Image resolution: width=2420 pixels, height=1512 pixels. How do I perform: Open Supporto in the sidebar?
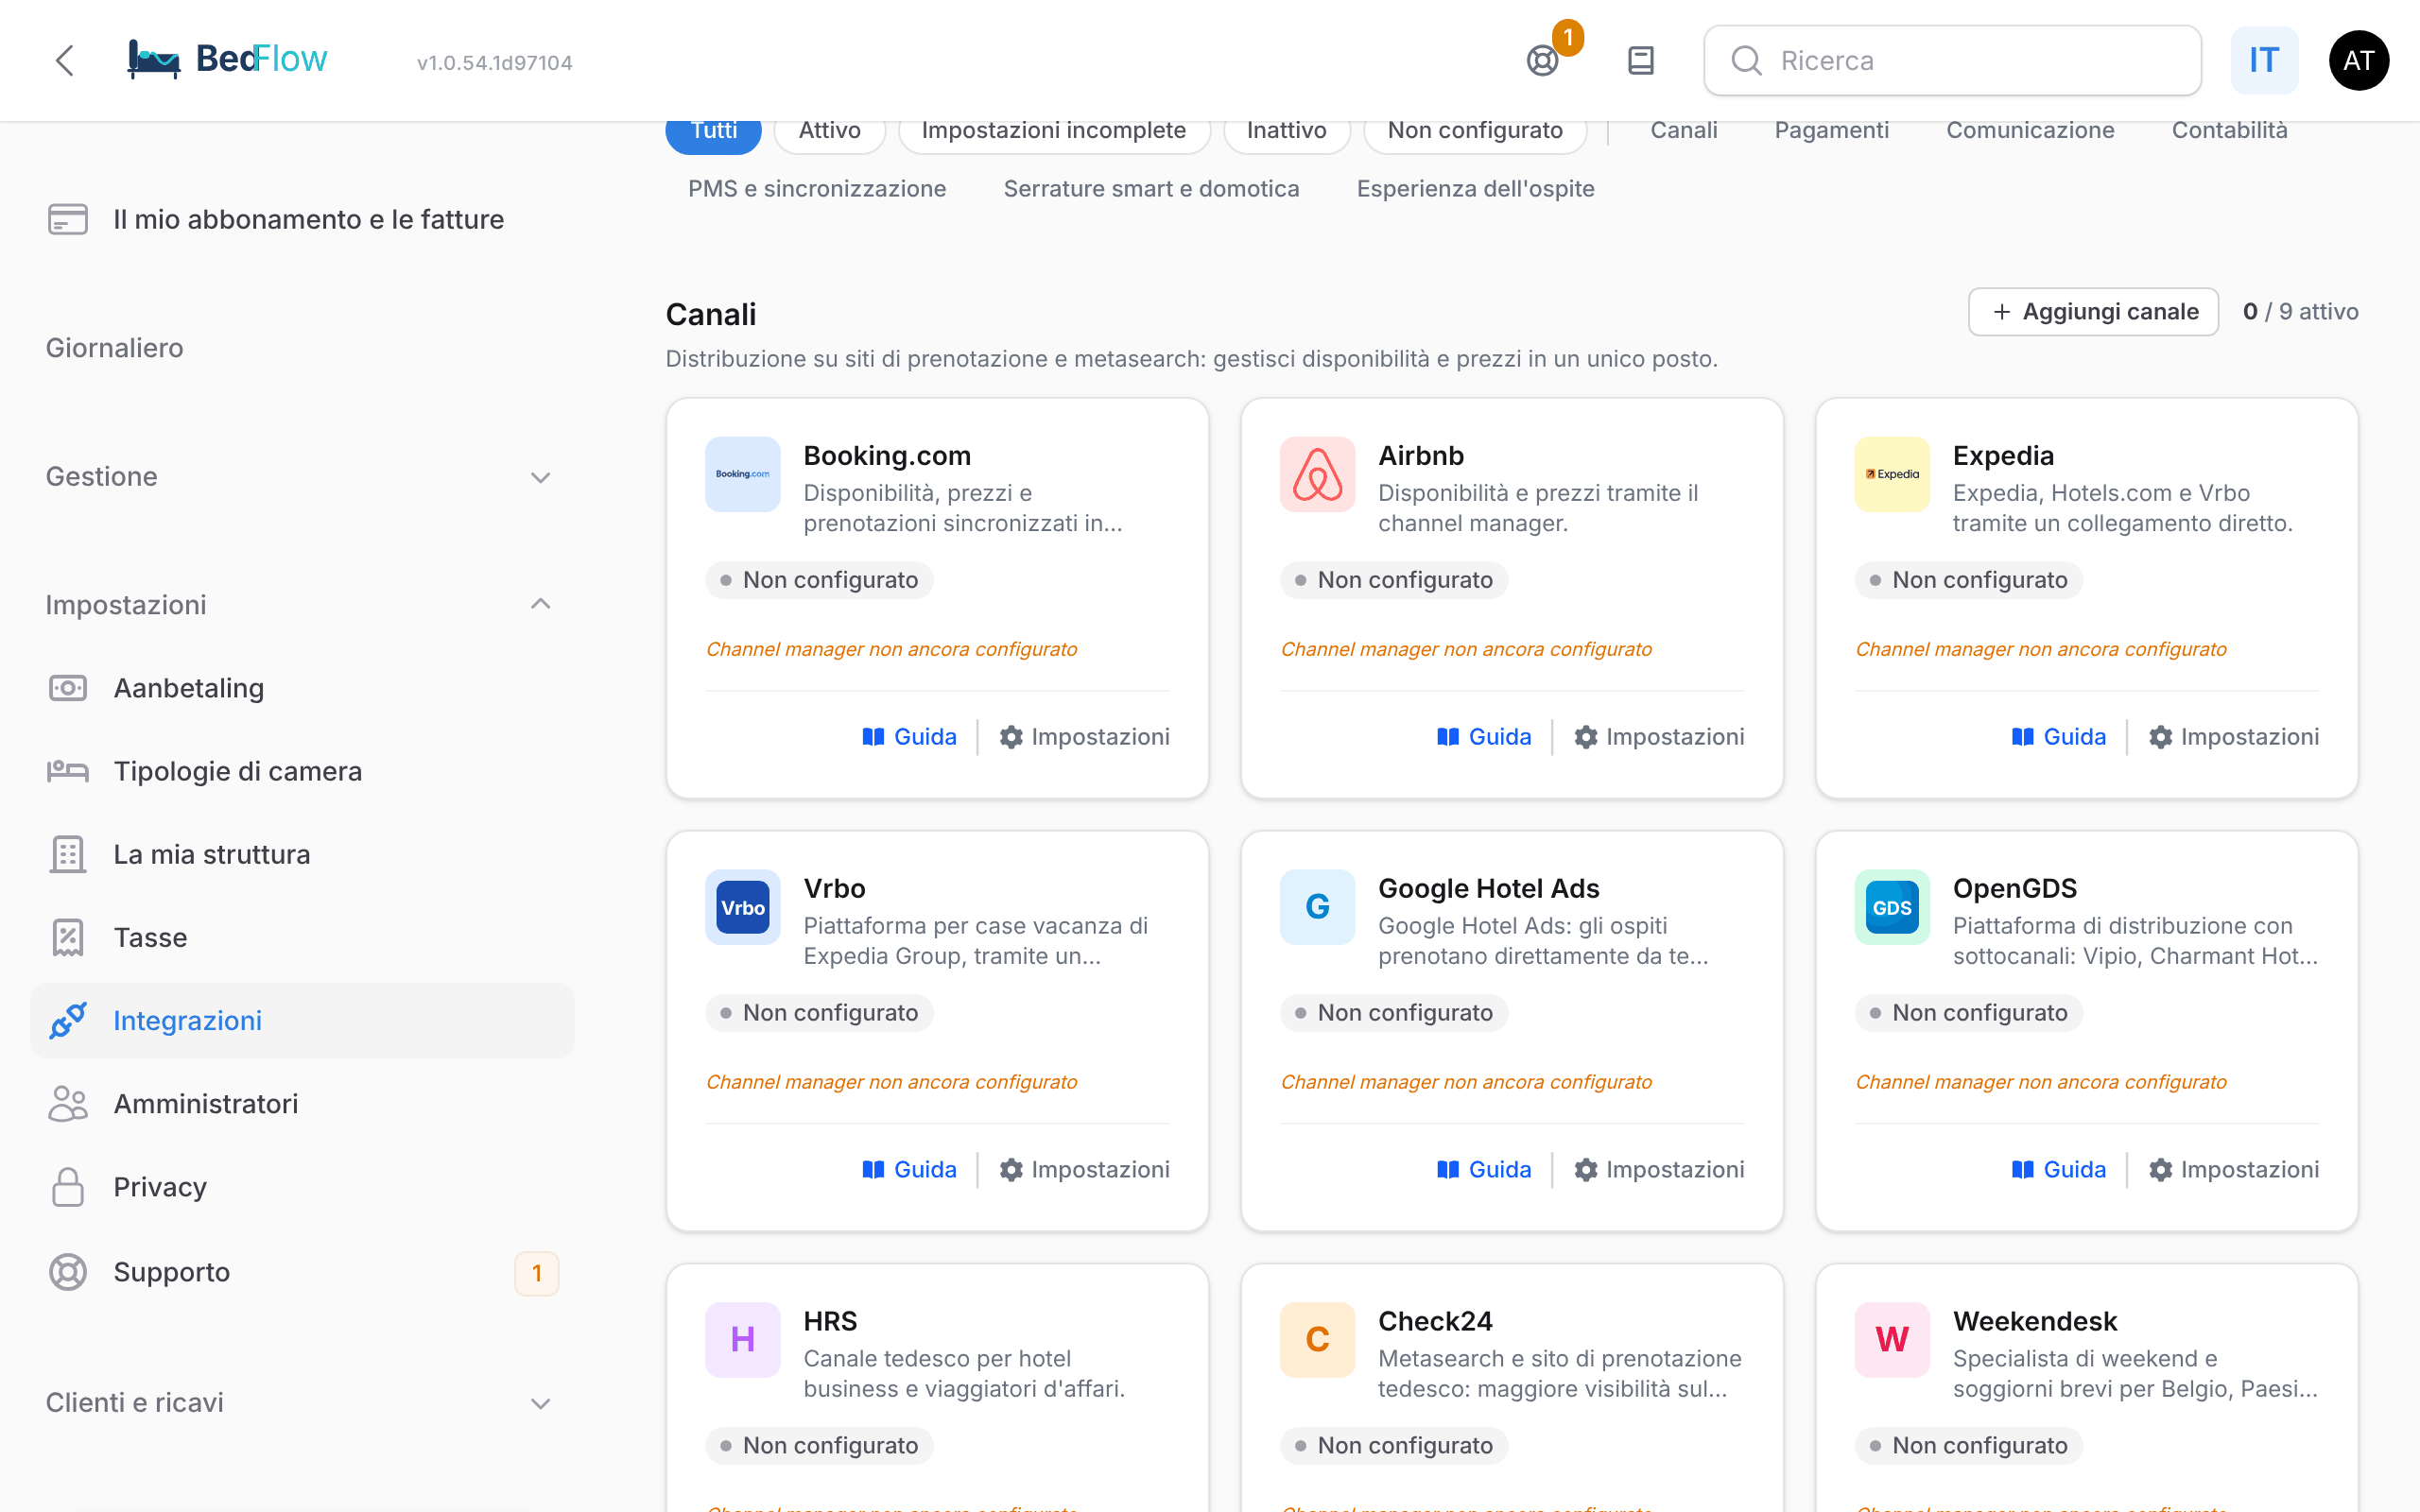(302, 1272)
